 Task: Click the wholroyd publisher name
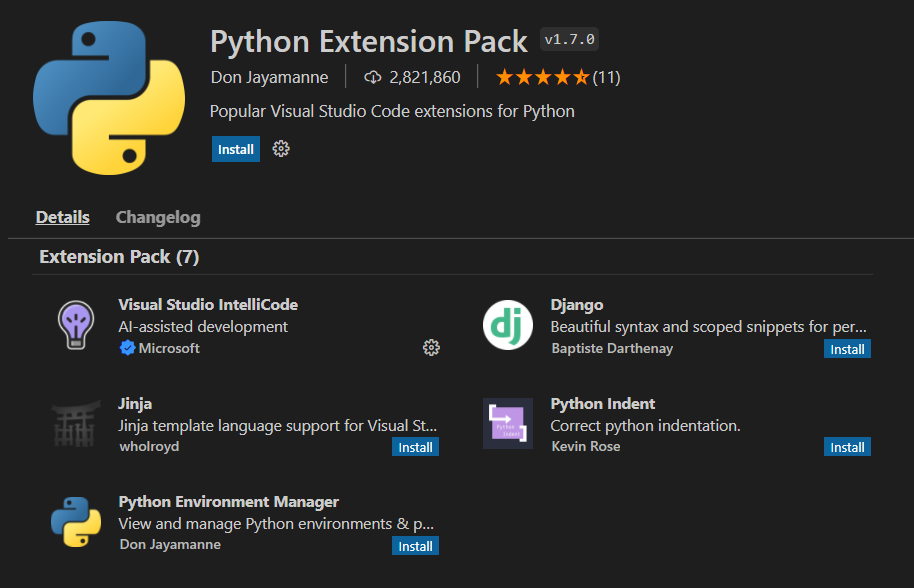[149, 446]
